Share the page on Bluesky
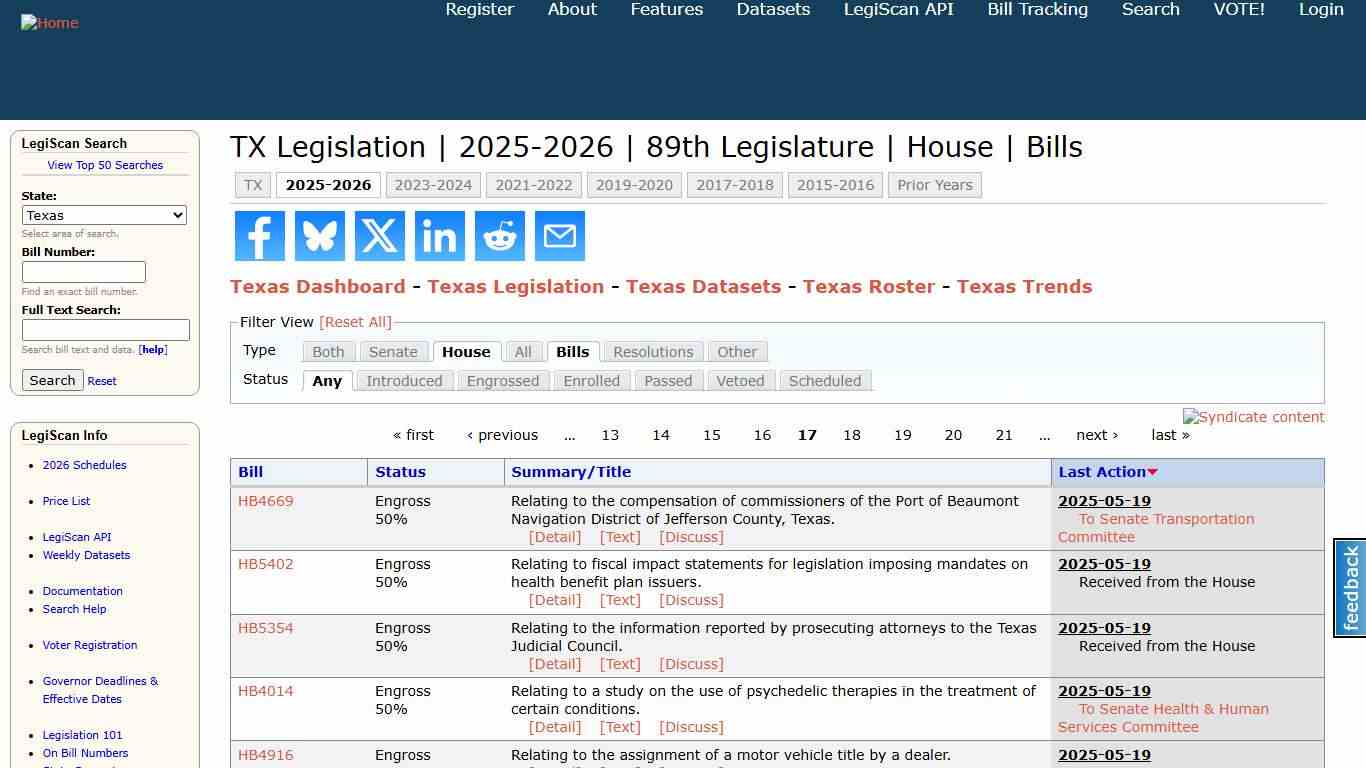Image resolution: width=1366 pixels, height=768 pixels. tap(319, 236)
